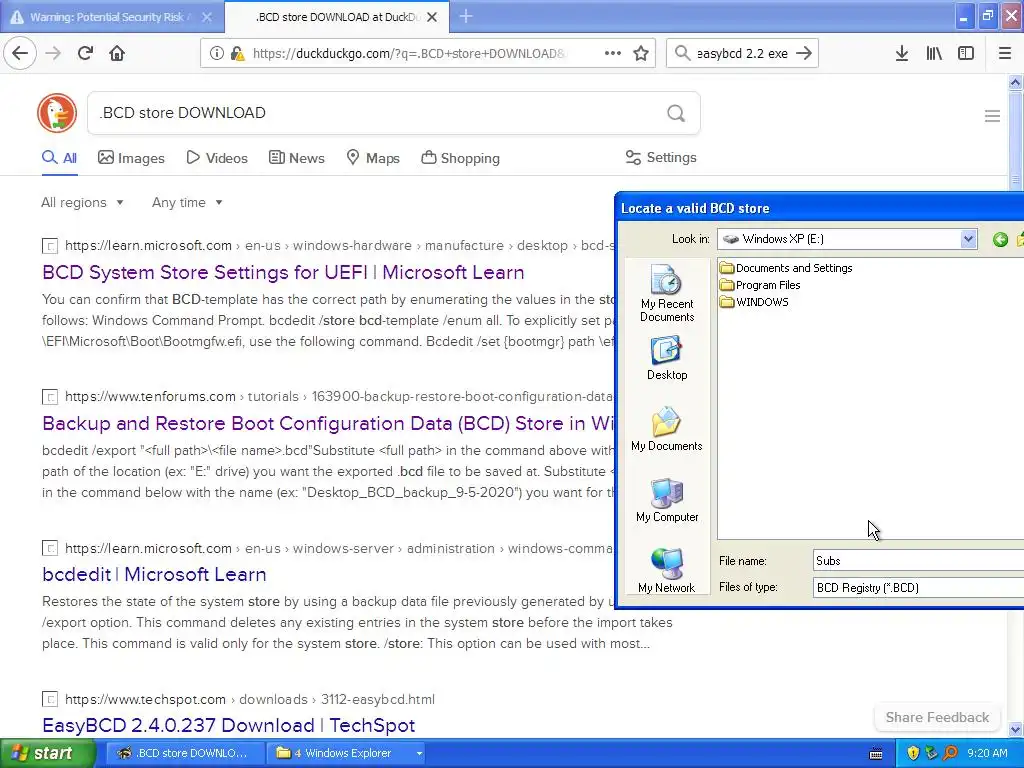Open DuckDuckGo Settings
This screenshot has width=1024, height=768.
[x=661, y=157]
